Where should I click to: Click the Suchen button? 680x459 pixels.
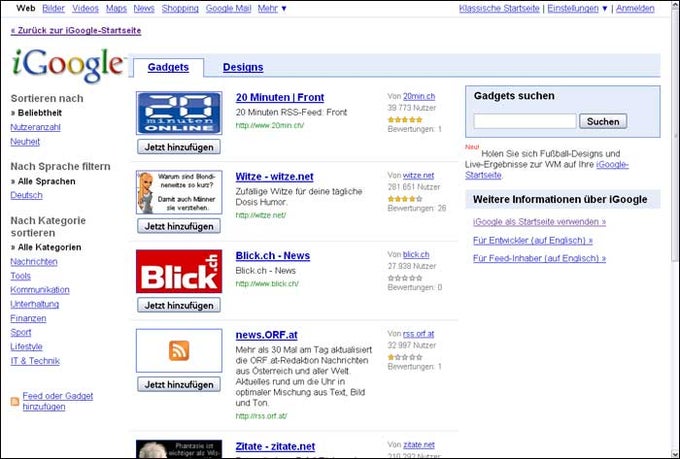point(603,121)
